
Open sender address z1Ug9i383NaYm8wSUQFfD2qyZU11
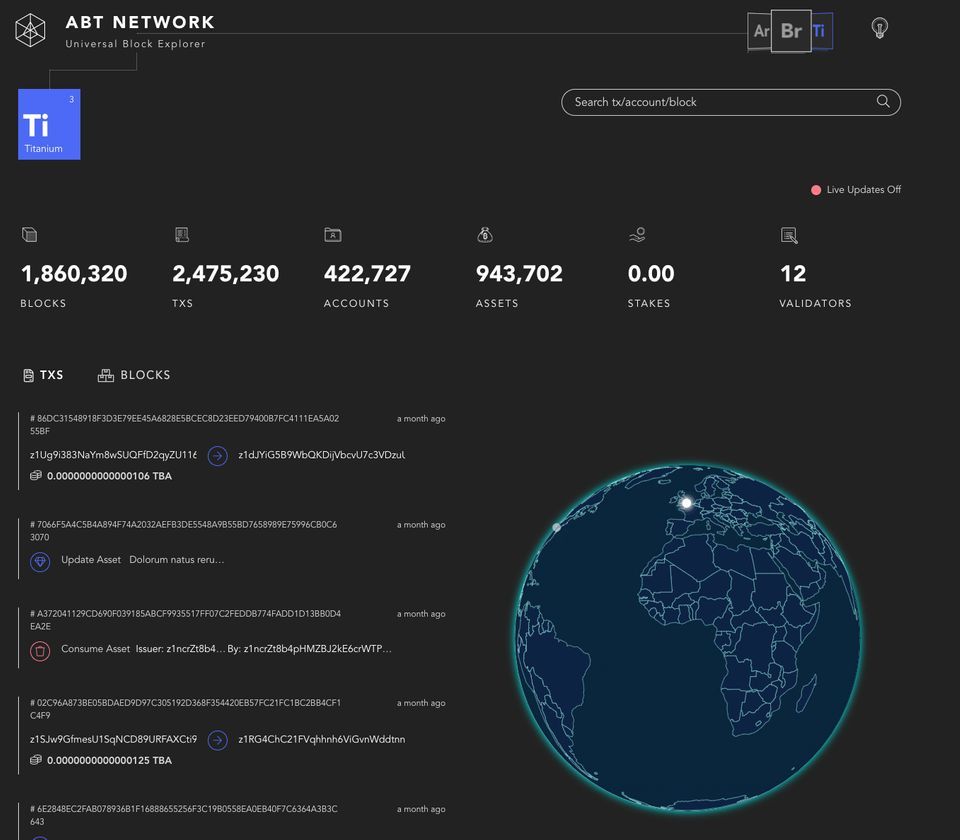pos(113,455)
